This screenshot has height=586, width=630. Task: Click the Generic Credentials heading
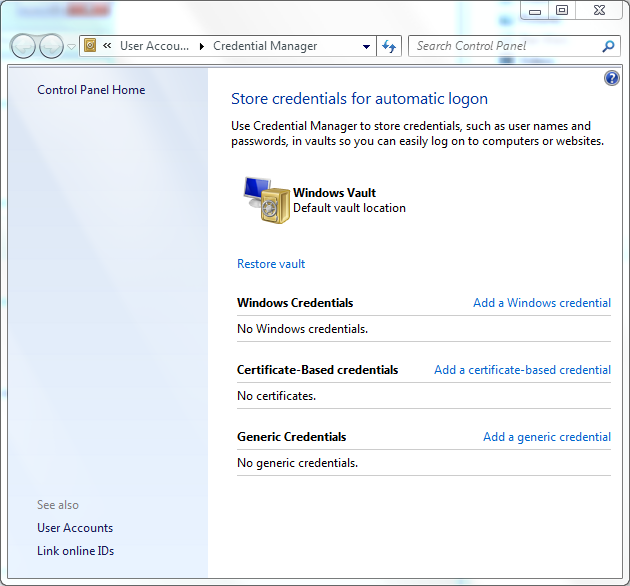pyautogui.click(x=291, y=437)
